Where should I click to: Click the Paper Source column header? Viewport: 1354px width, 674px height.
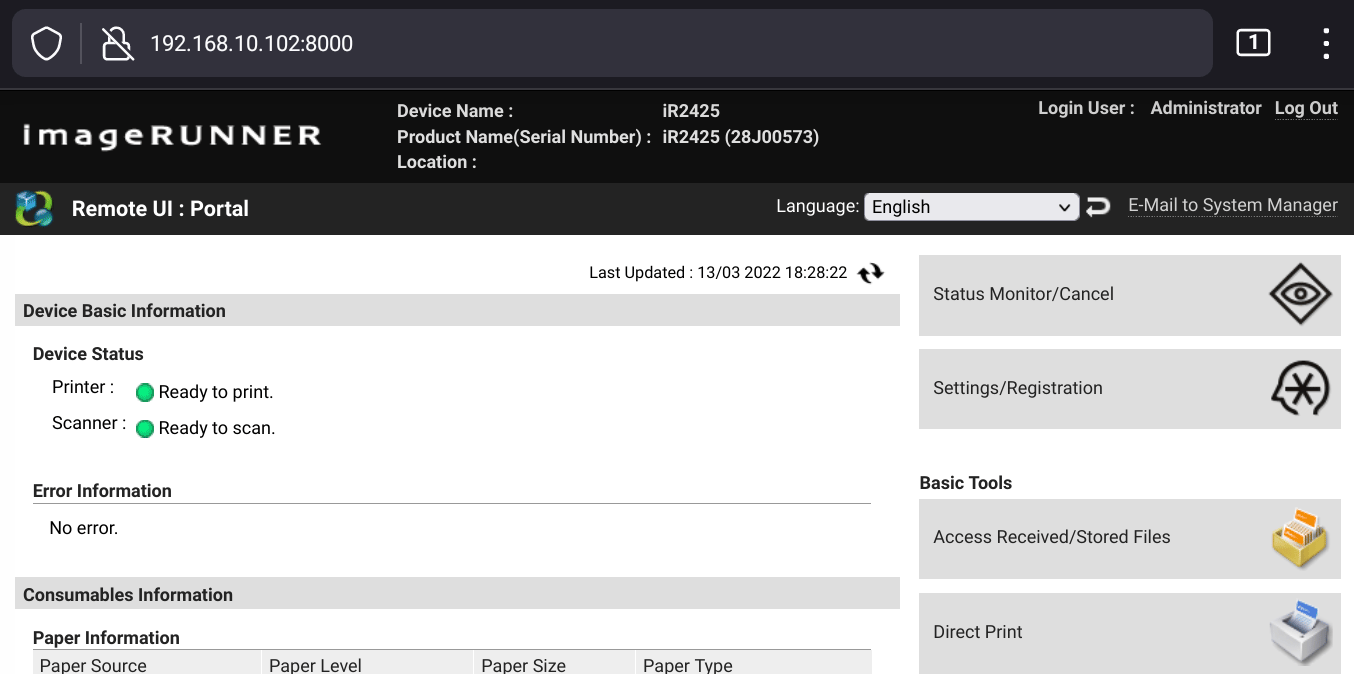tap(147, 664)
